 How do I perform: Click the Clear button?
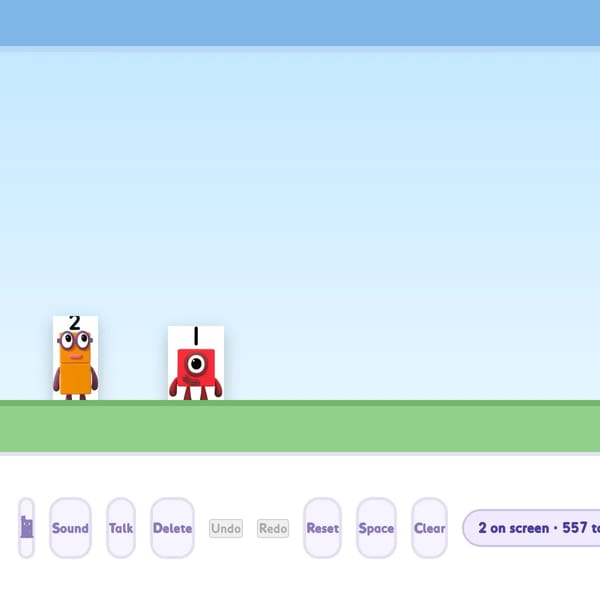pyautogui.click(x=429, y=528)
